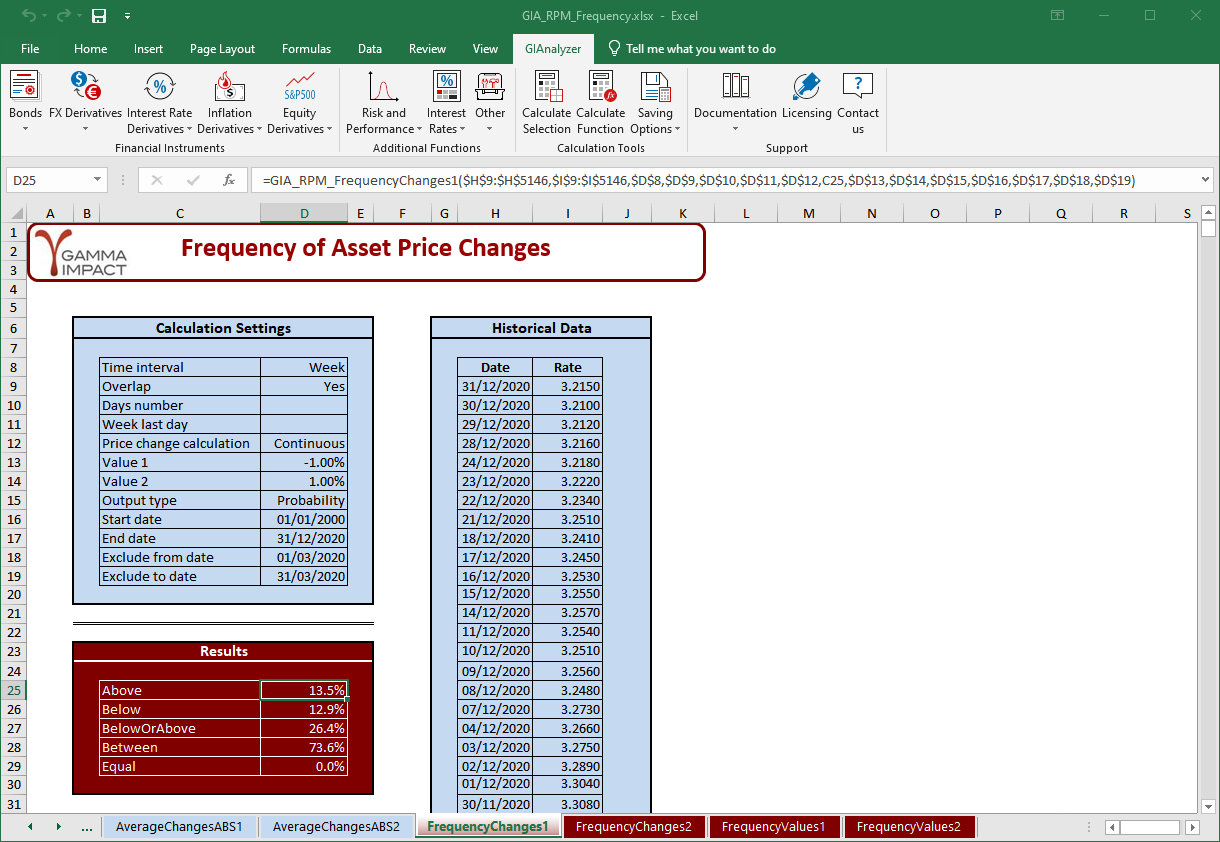Expand Documentation dropdown arrow
The width and height of the screenshot is (1220, 842).
735,129
